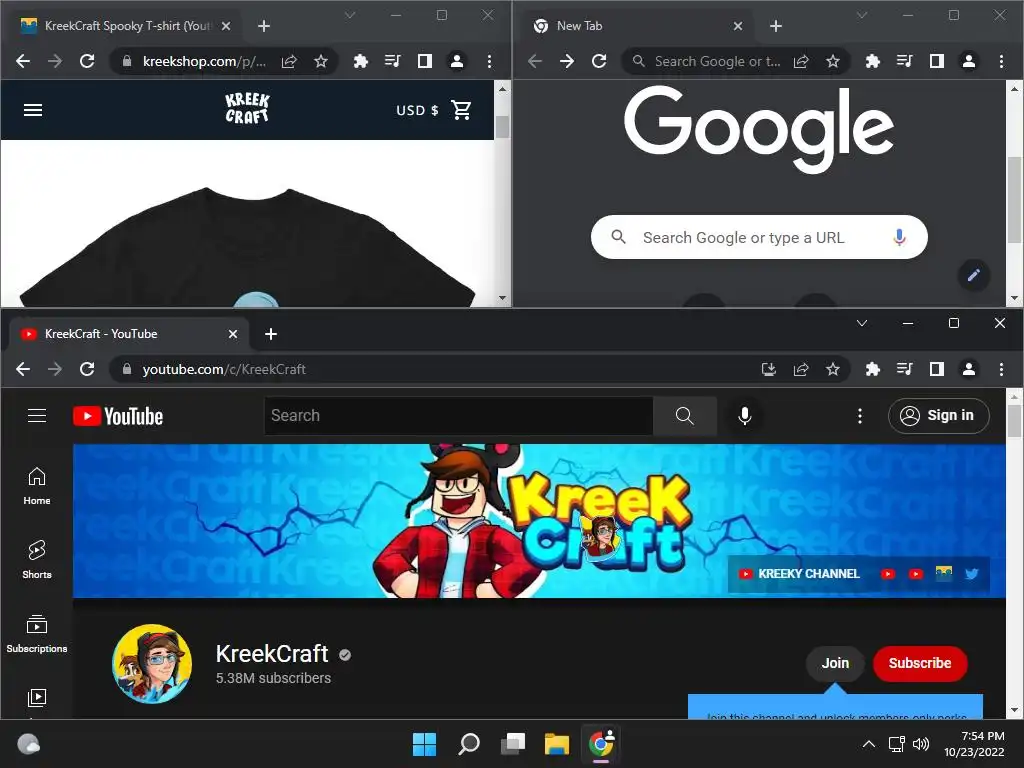The width and height of the screenshot is (1024, 768).
Task: Open extensions in KreekShop window
Action: click(360, 61)
